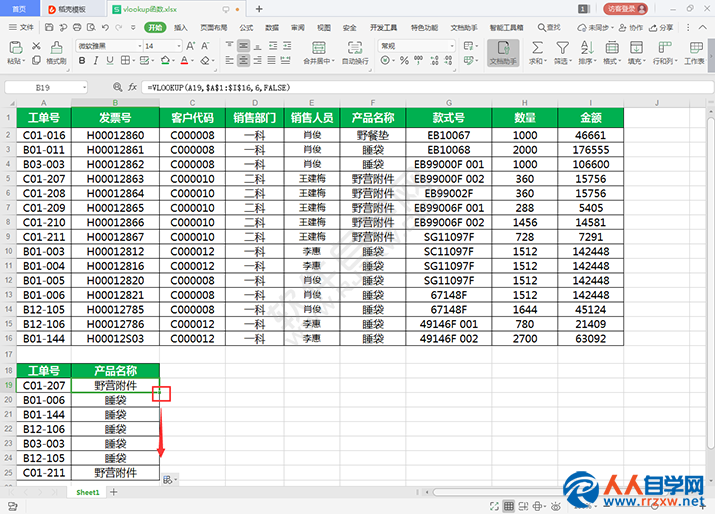Open the File (文件) menu
The image size is (715, 514).
(x=21, y=27)
